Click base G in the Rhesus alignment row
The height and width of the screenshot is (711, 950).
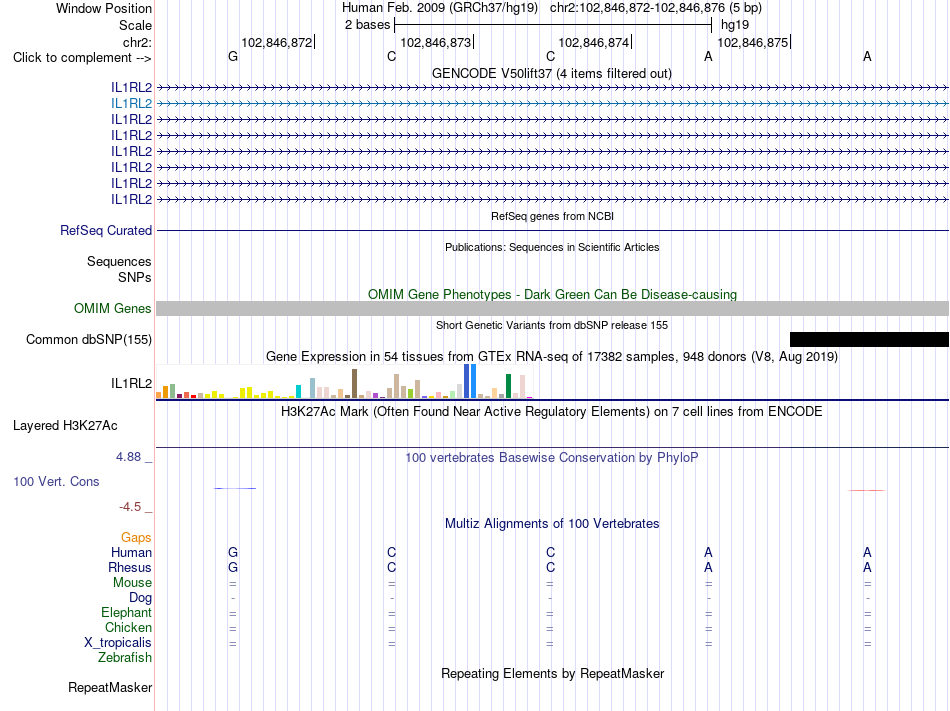tap(233, 567)
